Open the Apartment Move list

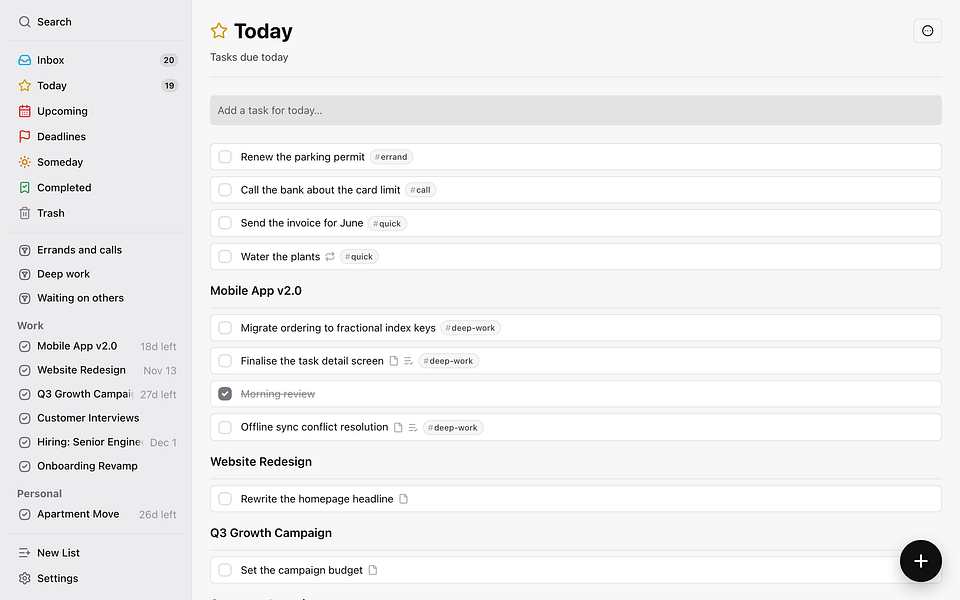point(98,514)
